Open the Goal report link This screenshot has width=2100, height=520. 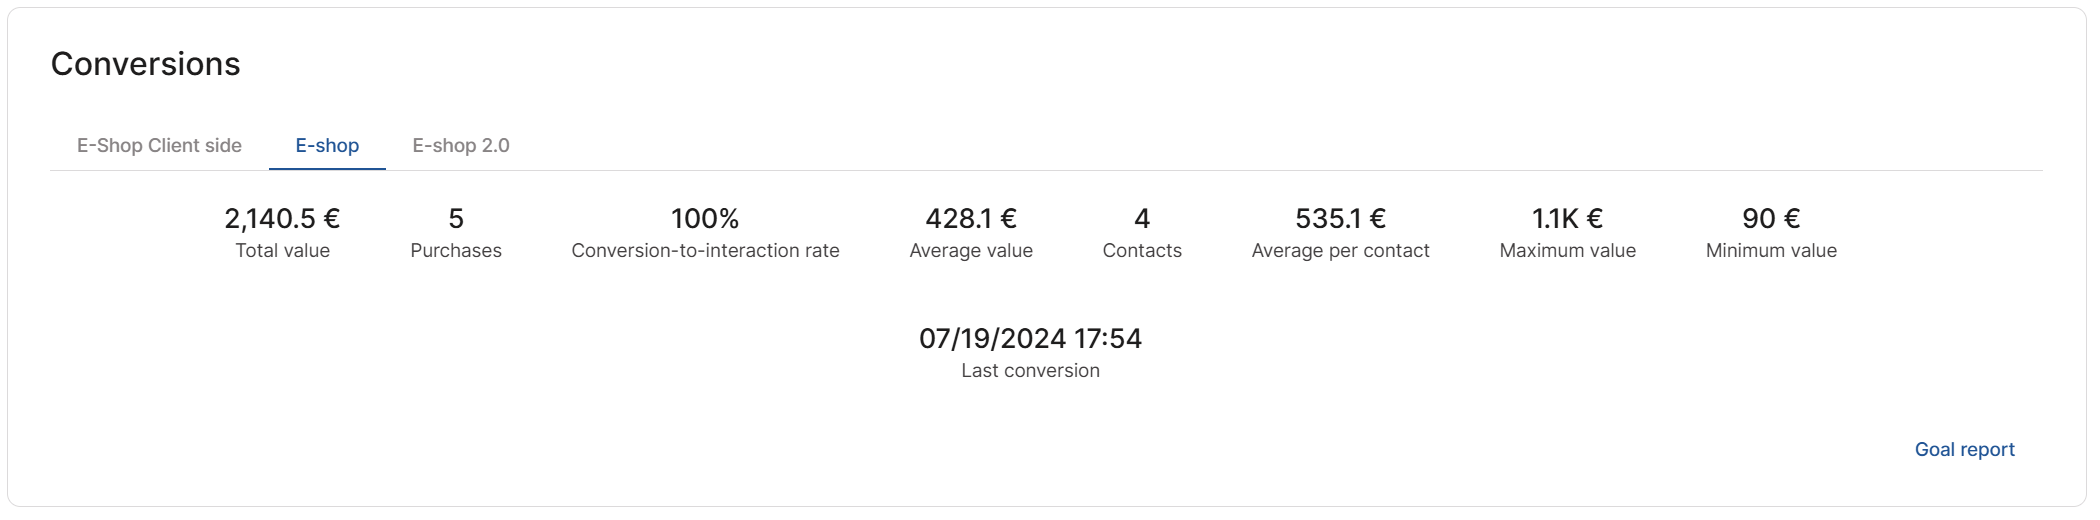(x=1964, y=450)
